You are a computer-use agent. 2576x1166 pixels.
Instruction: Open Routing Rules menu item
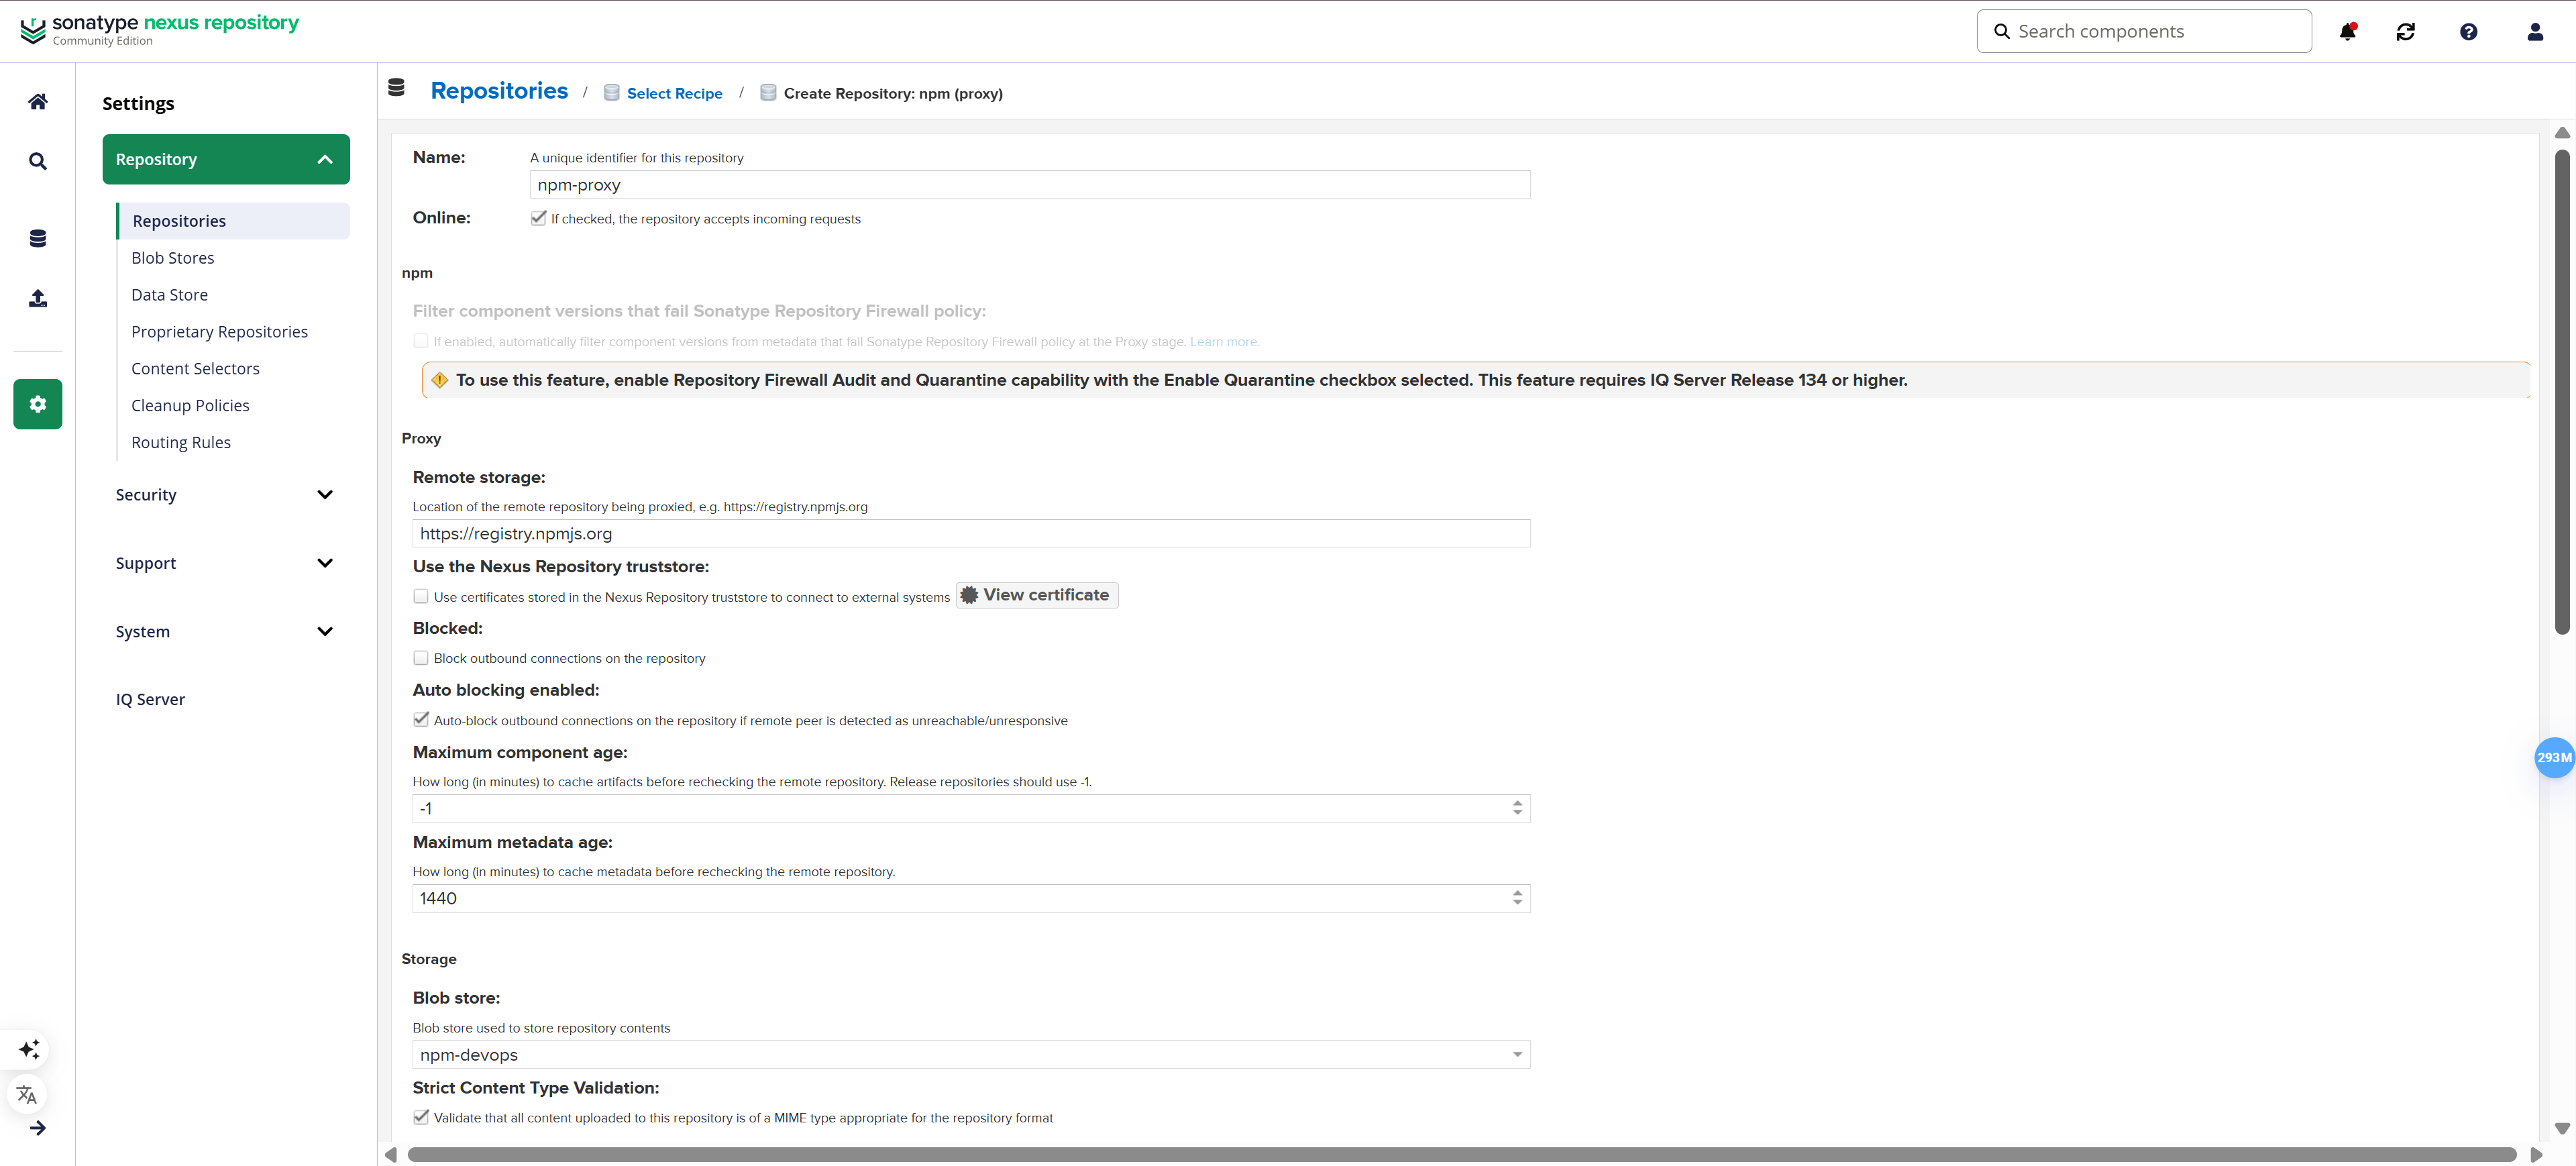181,442
